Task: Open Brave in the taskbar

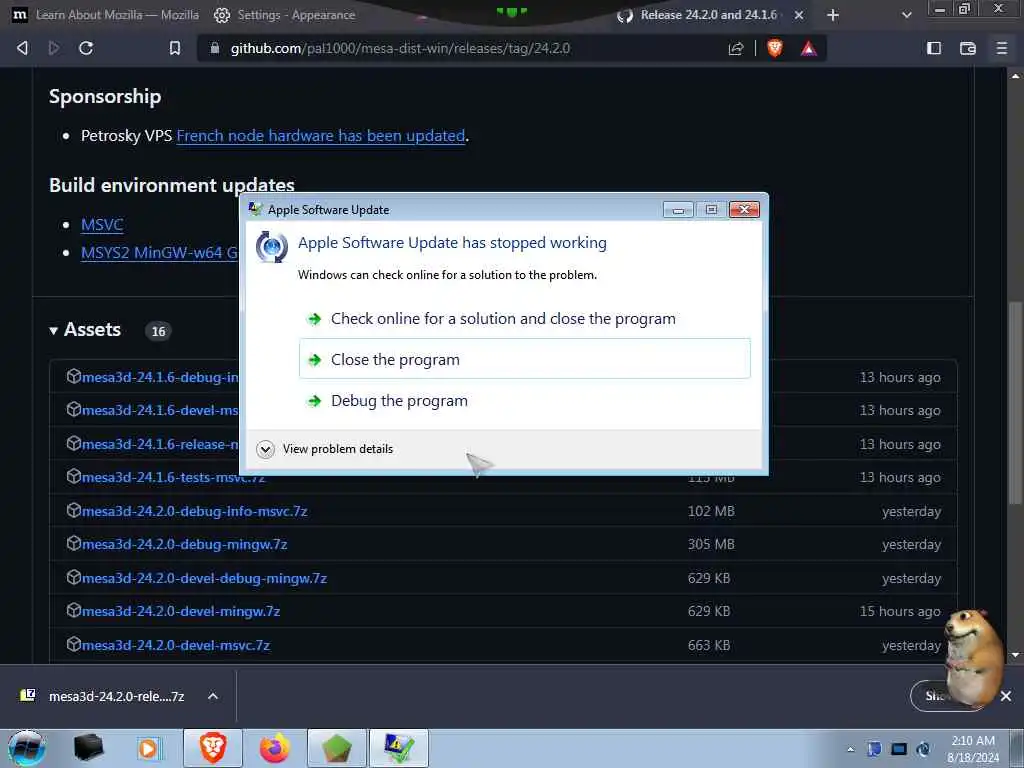Action: click(x=213, y=748)
